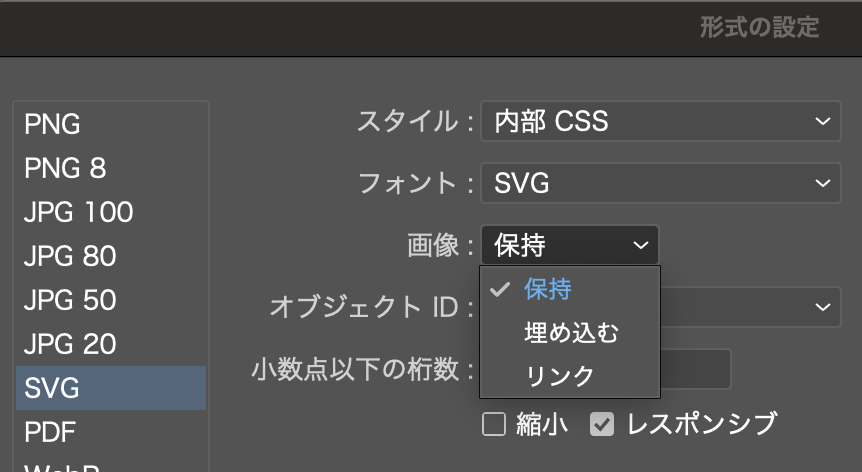Viewport: 862px width, 472px height.
Task: Choose JPG 100 from format list
Action: coord(110,212)
